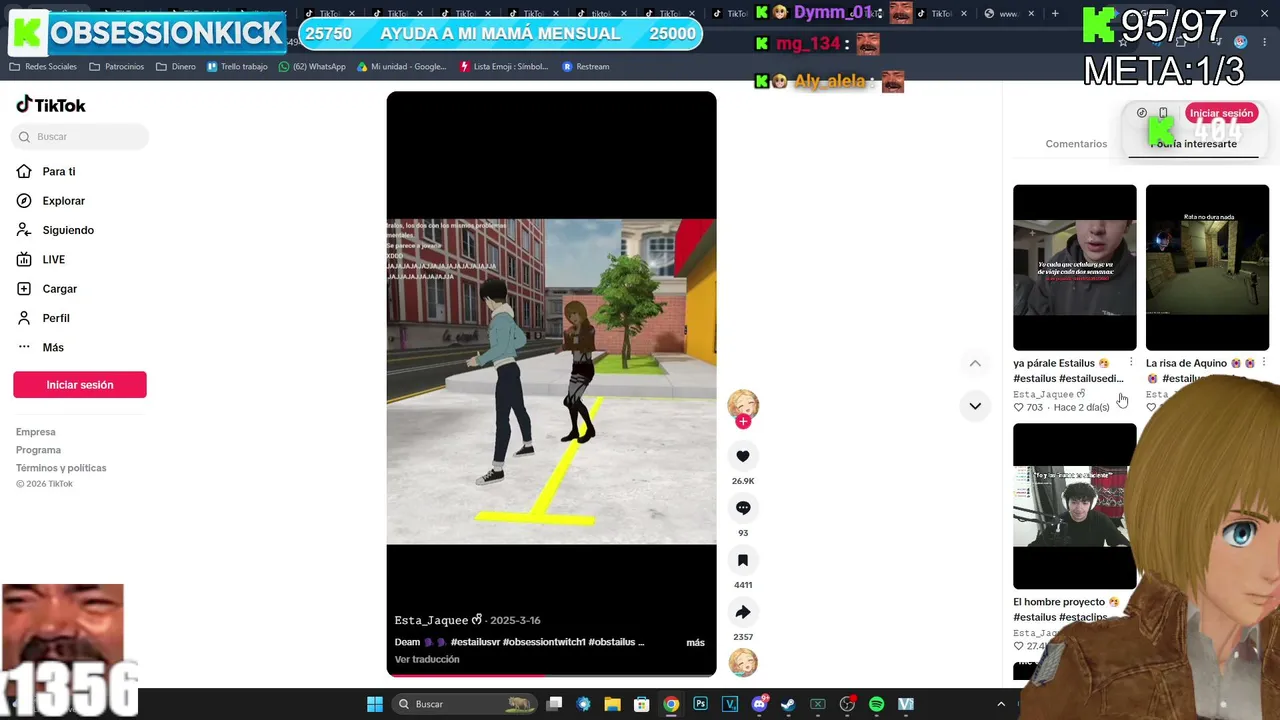Open a new browser tab with plus
The width and height of the screenshot is (1280, 720).
pyautogui.click(x=1054, y=13)
